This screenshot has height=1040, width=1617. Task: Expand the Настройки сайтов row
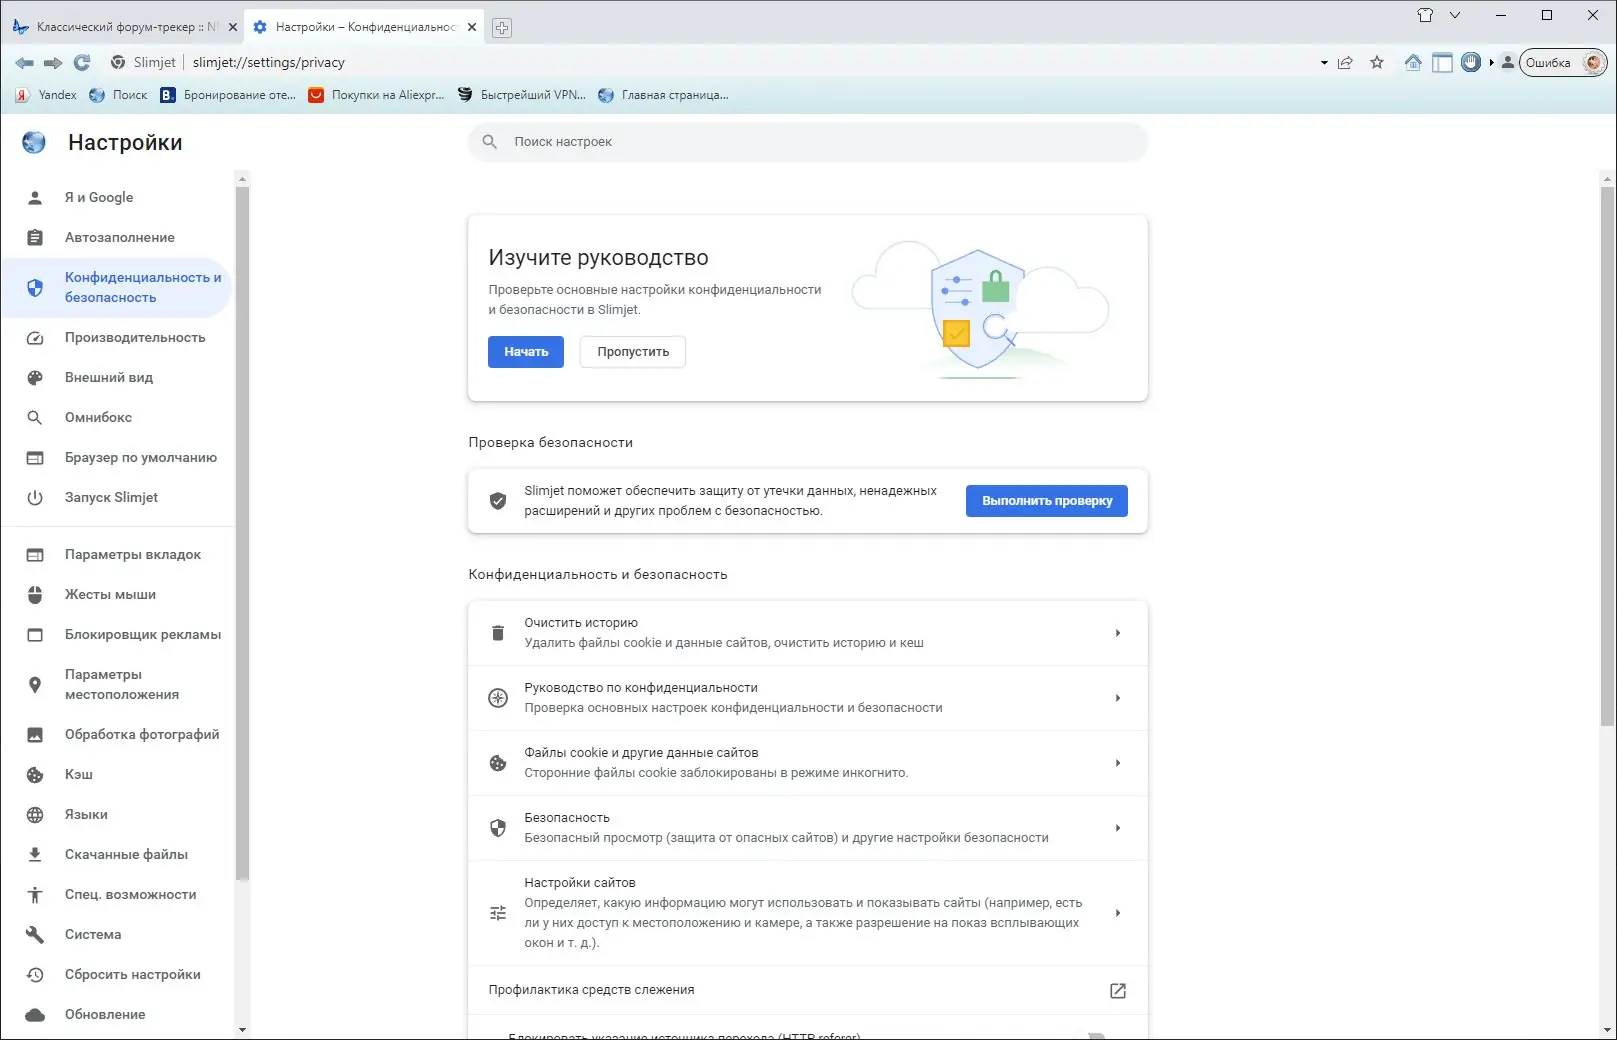click(807, 913)
